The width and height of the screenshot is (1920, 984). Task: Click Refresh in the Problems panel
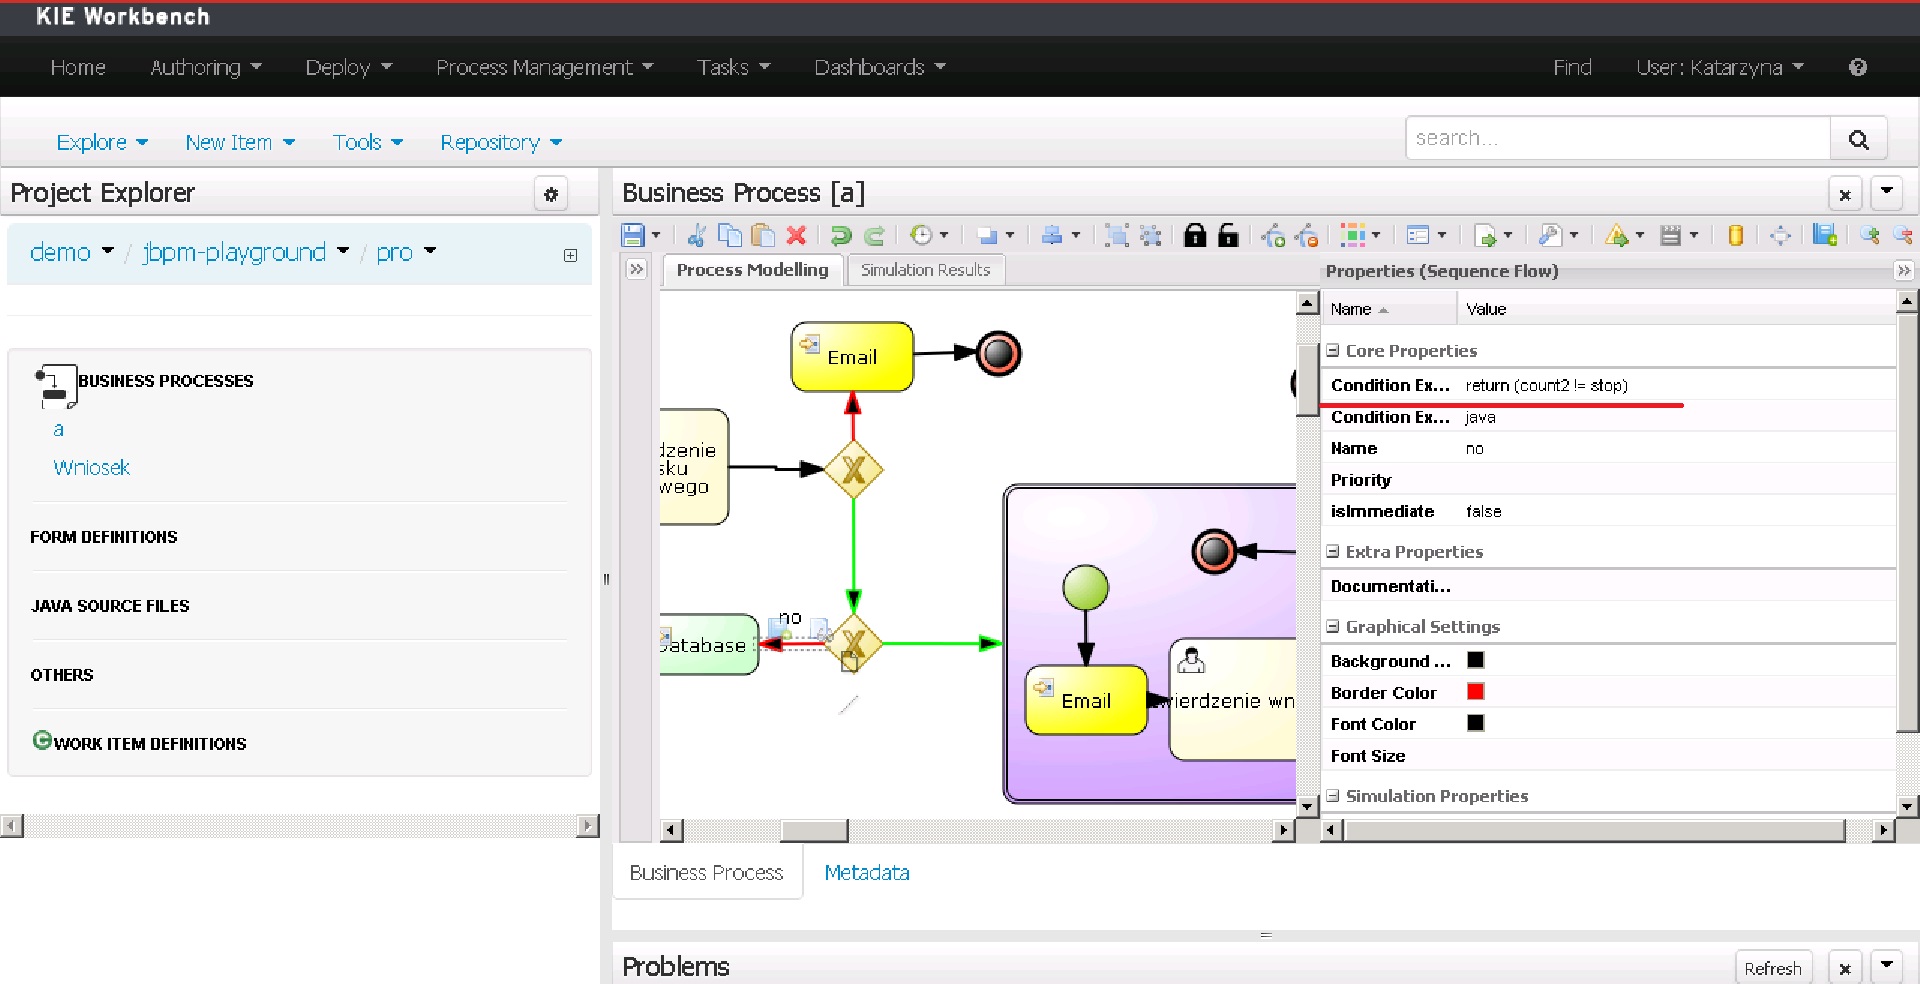[1773, 968]
